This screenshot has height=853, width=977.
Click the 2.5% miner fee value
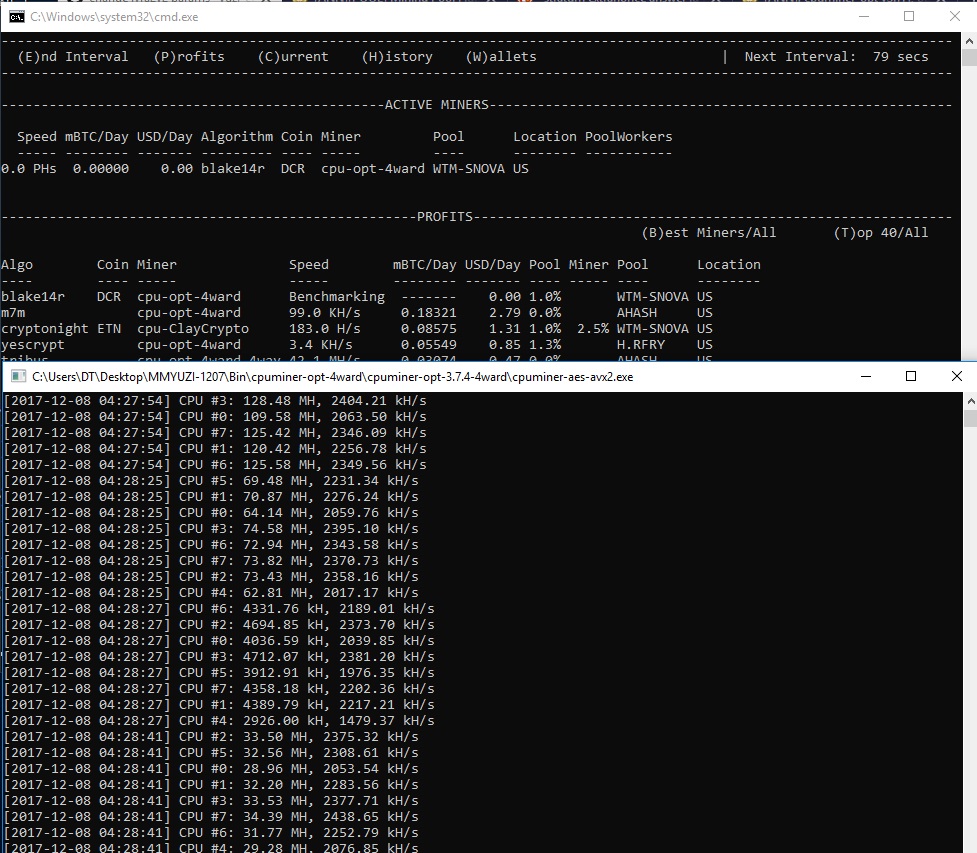(x=593, y=329)
